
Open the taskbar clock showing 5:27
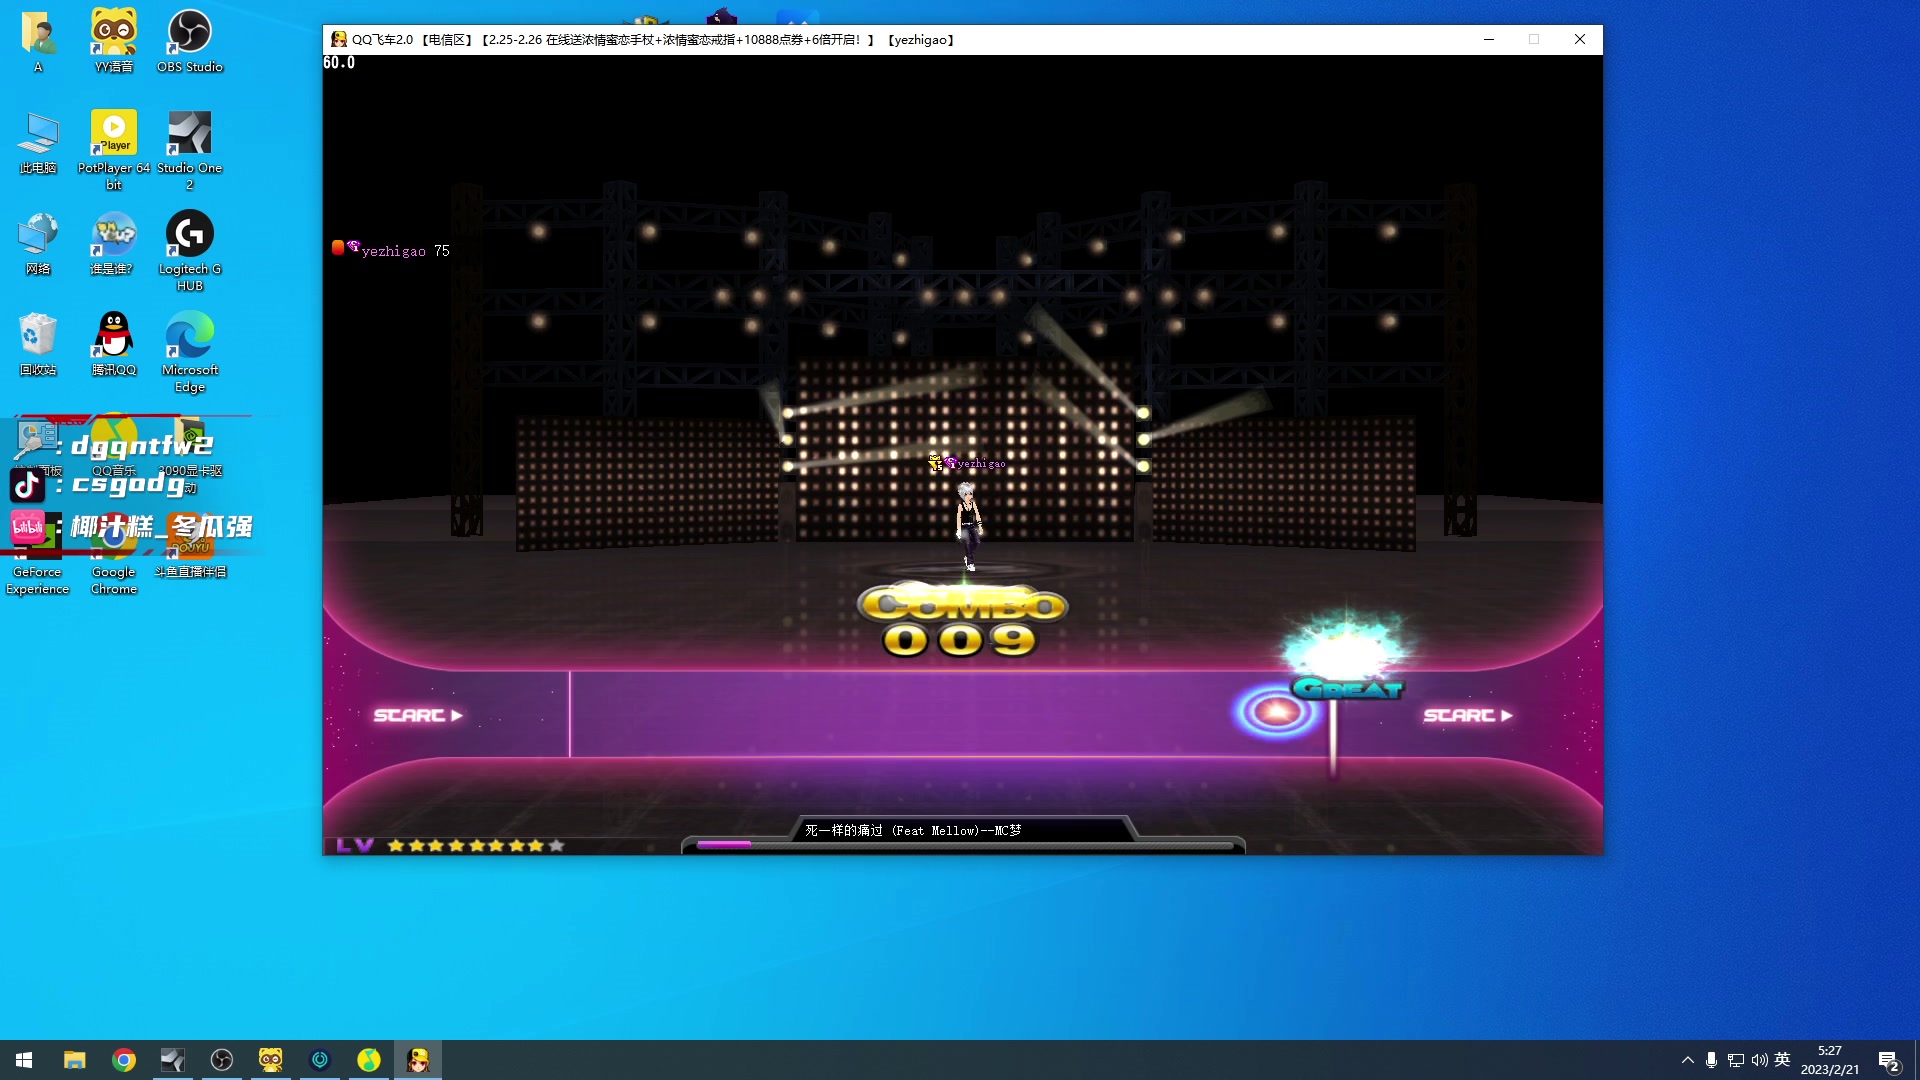(x=1830, y=1060)
